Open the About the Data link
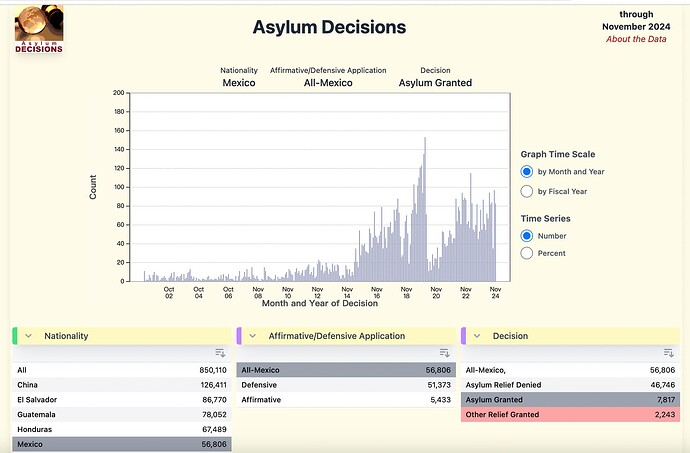This screenshot has width=690, height=453. coord(636,39)
